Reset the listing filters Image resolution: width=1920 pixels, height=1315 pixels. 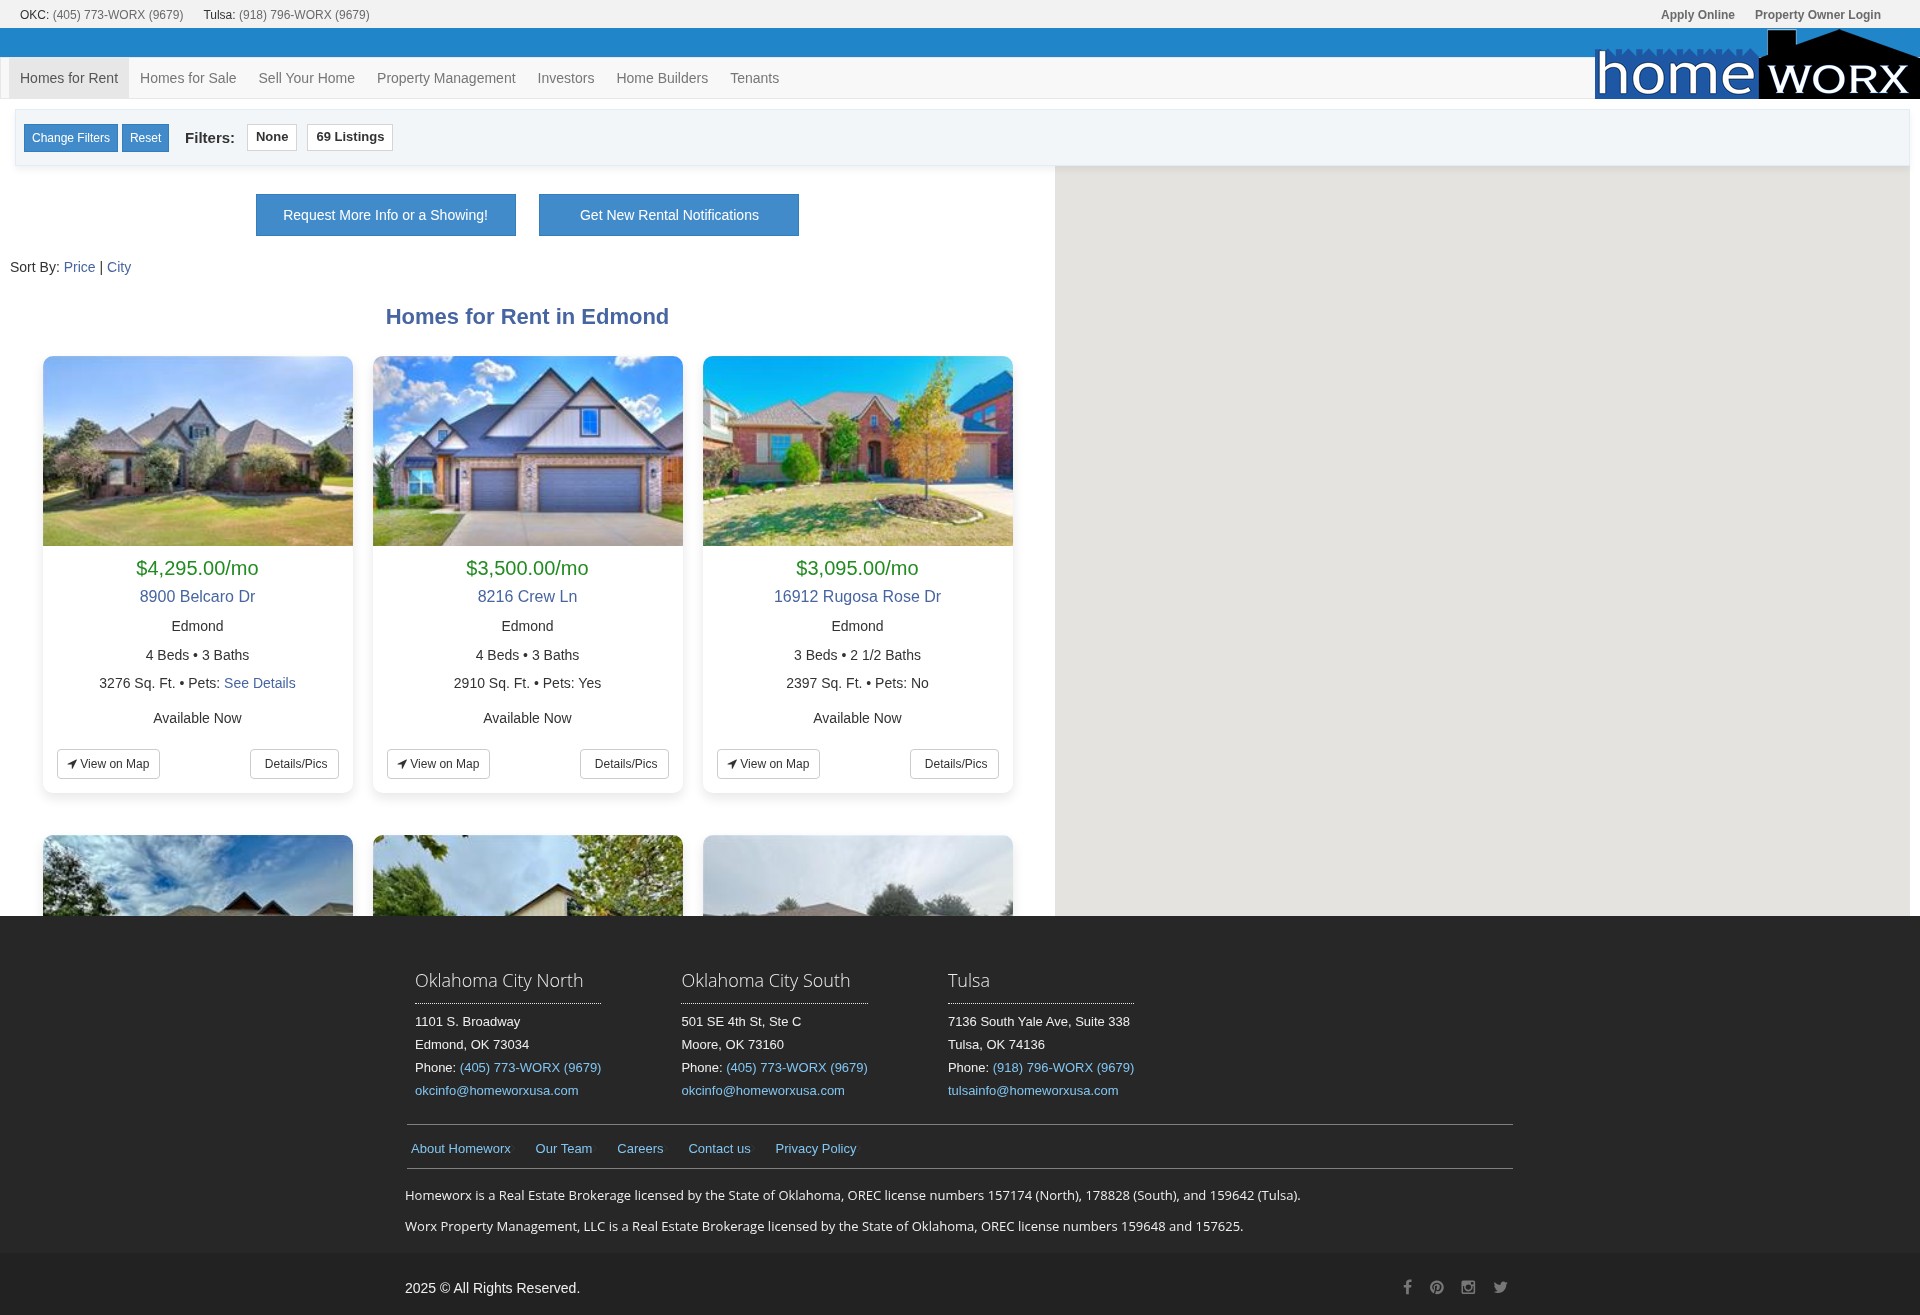(145, 138)
